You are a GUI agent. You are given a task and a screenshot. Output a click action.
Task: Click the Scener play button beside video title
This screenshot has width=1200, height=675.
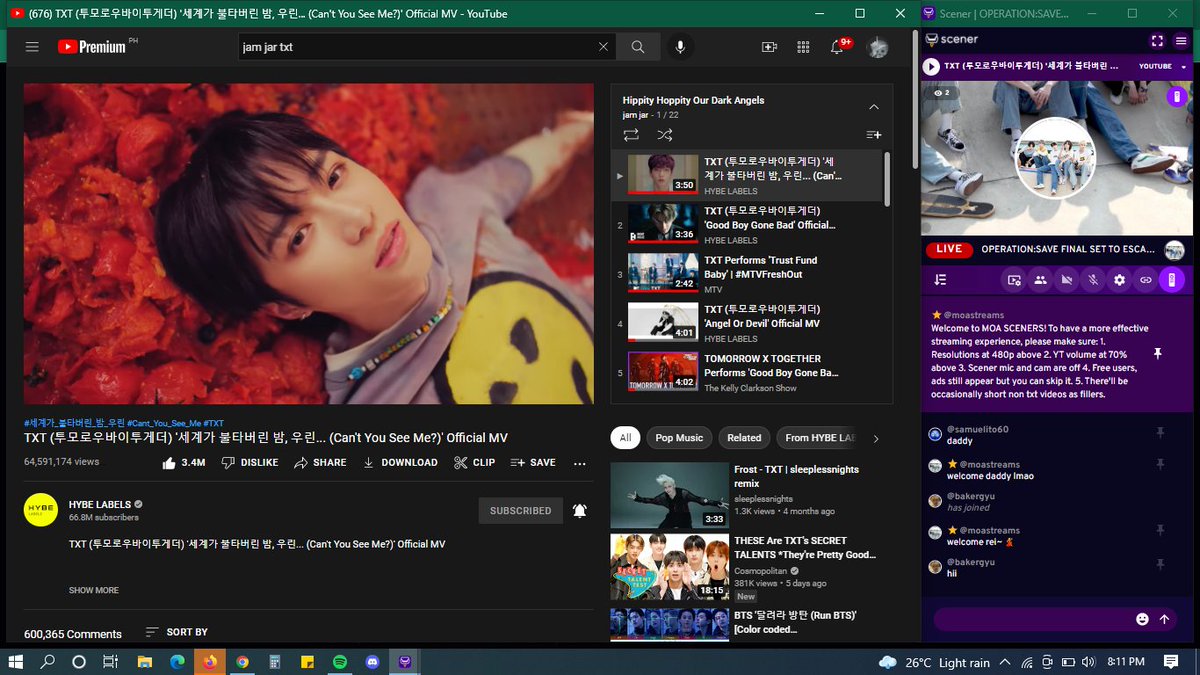pyautogui.click(x=931, y=66)
